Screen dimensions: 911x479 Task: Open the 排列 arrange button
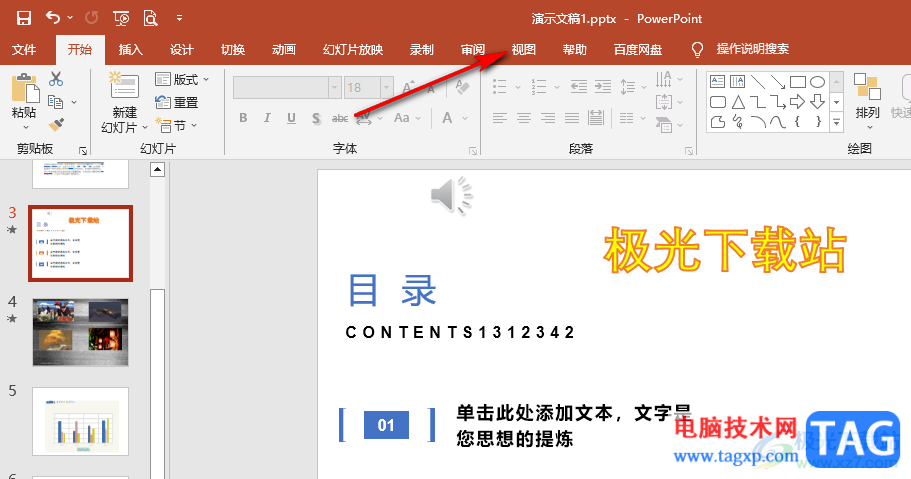click(x=867, y=102)
